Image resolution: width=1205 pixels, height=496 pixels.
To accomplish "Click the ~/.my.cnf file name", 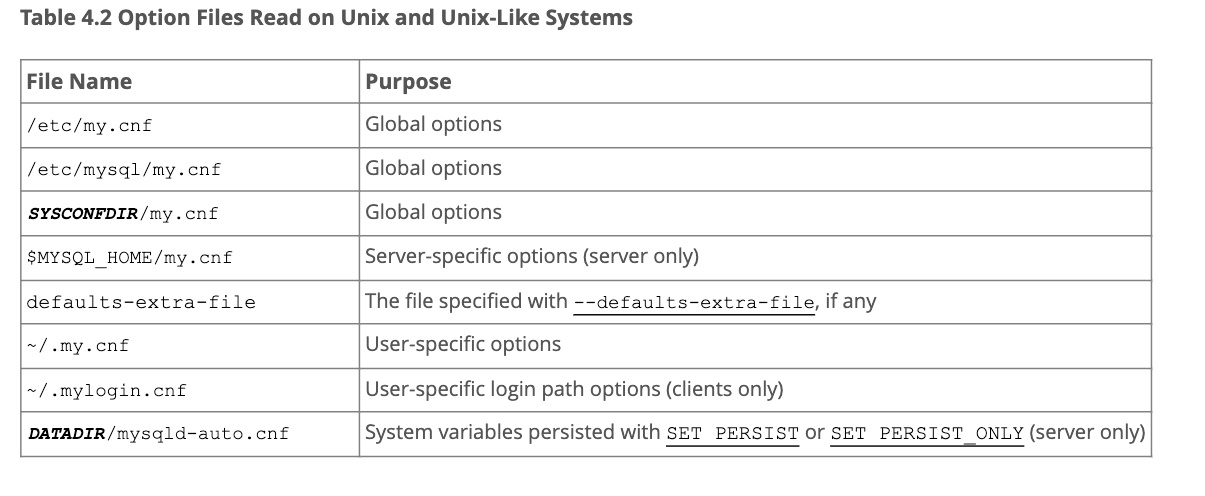I will [x=78, y=346].
